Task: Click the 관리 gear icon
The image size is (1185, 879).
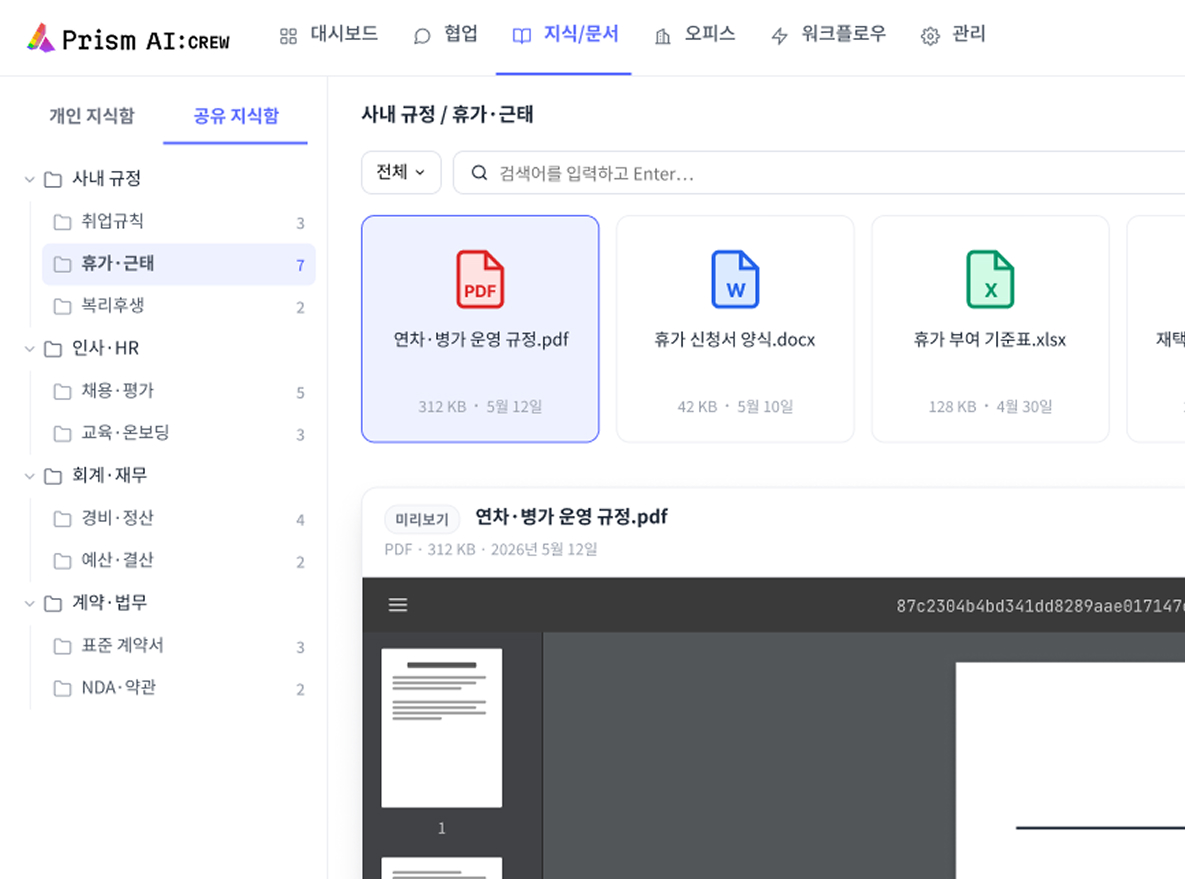Action: (930, 36)
